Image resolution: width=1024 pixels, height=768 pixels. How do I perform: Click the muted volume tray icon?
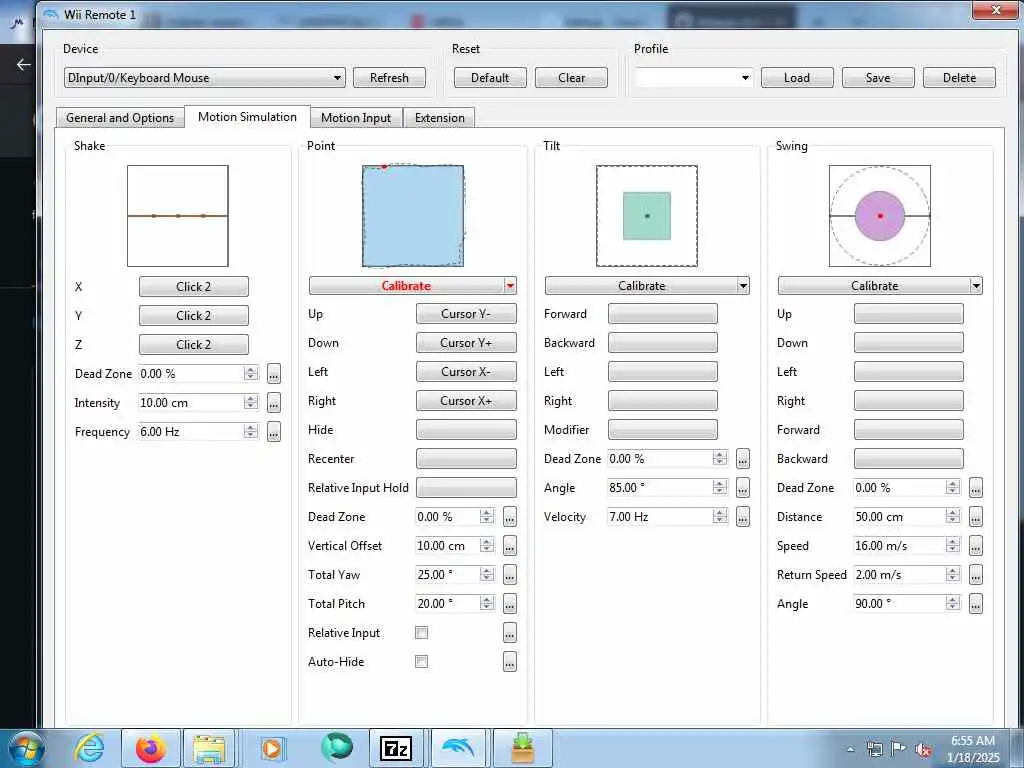click(924, 749)
